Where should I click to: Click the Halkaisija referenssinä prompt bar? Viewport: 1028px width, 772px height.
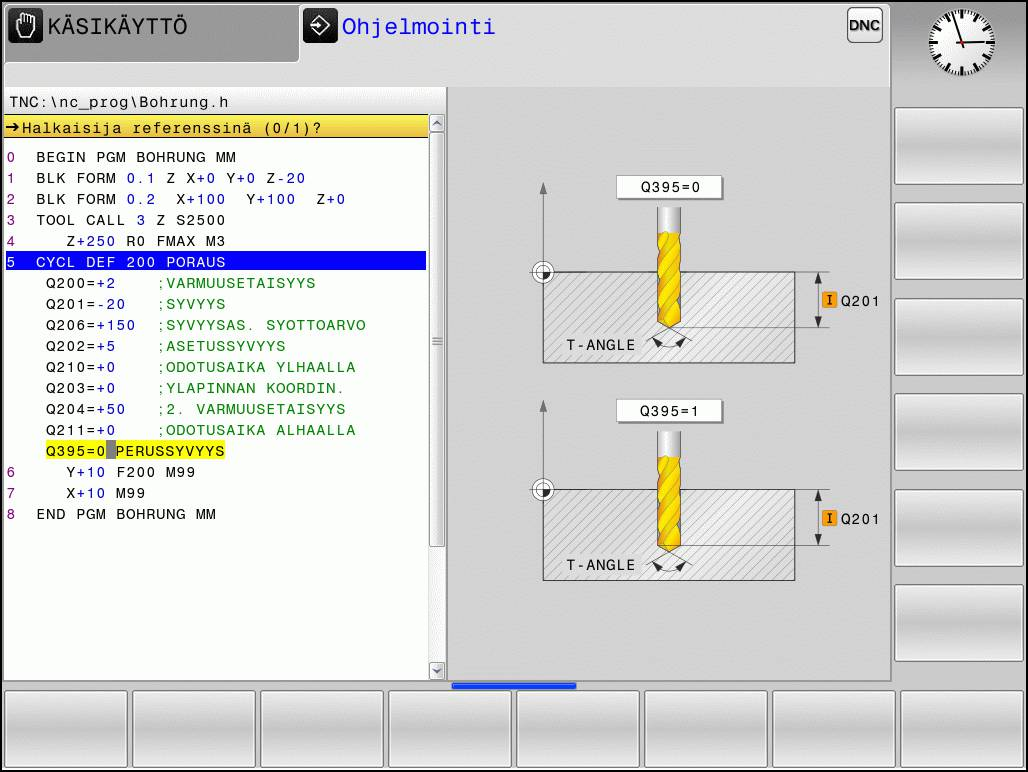[x=216, y=127]
